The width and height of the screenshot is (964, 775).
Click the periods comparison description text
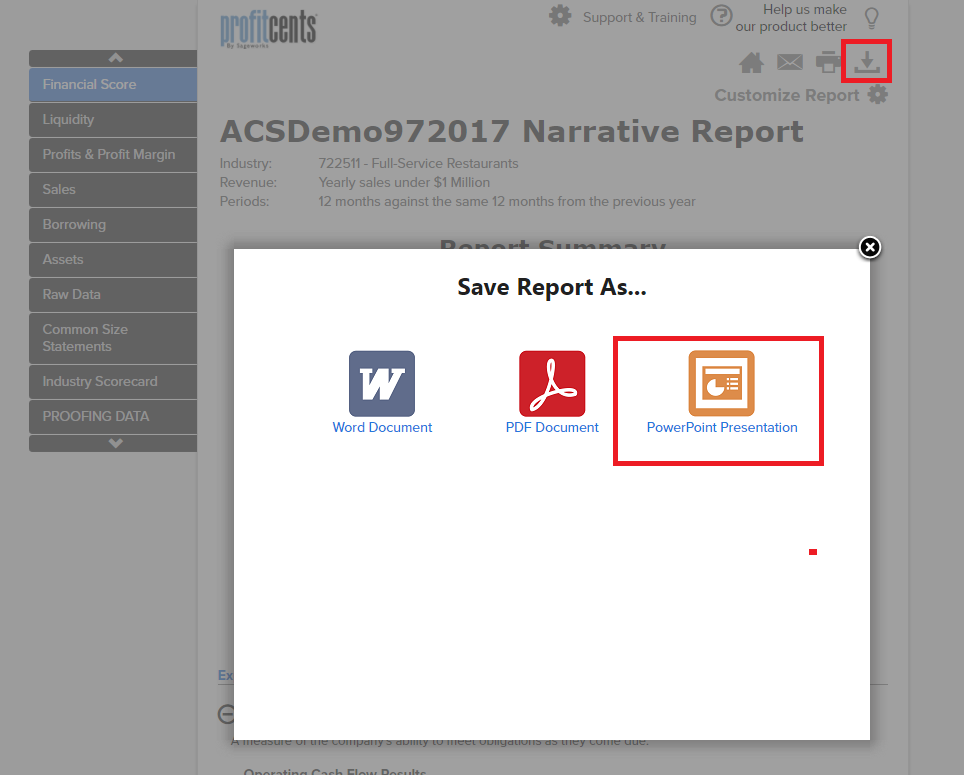(507, 202)
